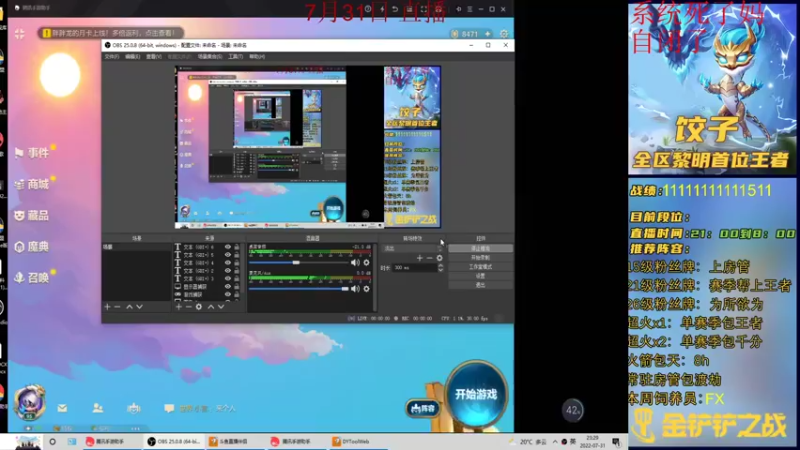Image resolution: width=800 pixels, height=450 pixels.
Task: Mute the 桌面音频 speaker icon
Action: [x=355, y=262]
